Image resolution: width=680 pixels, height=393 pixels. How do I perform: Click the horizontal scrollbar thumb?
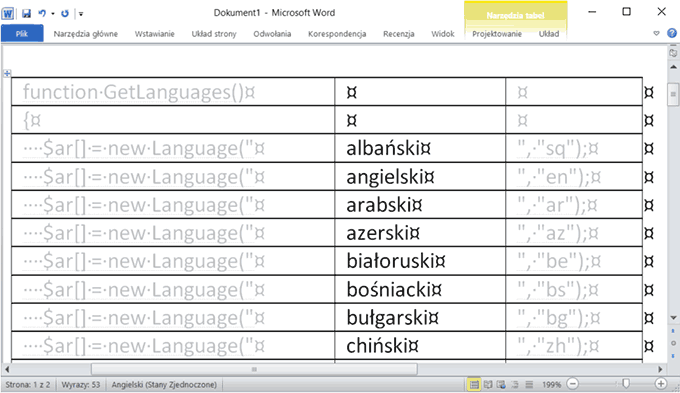[x=254, y=370]
